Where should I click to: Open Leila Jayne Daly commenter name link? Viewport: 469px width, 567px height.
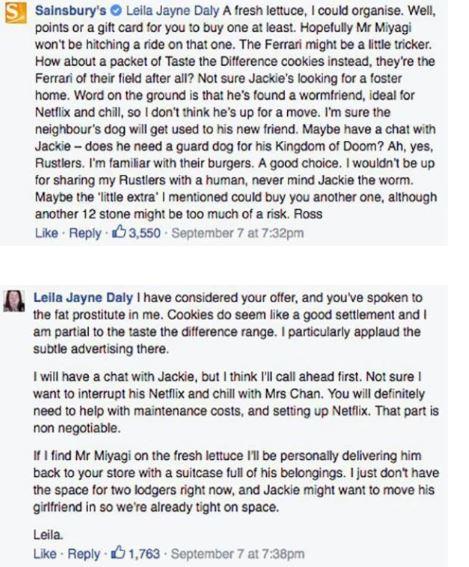(x=83, y=298)
